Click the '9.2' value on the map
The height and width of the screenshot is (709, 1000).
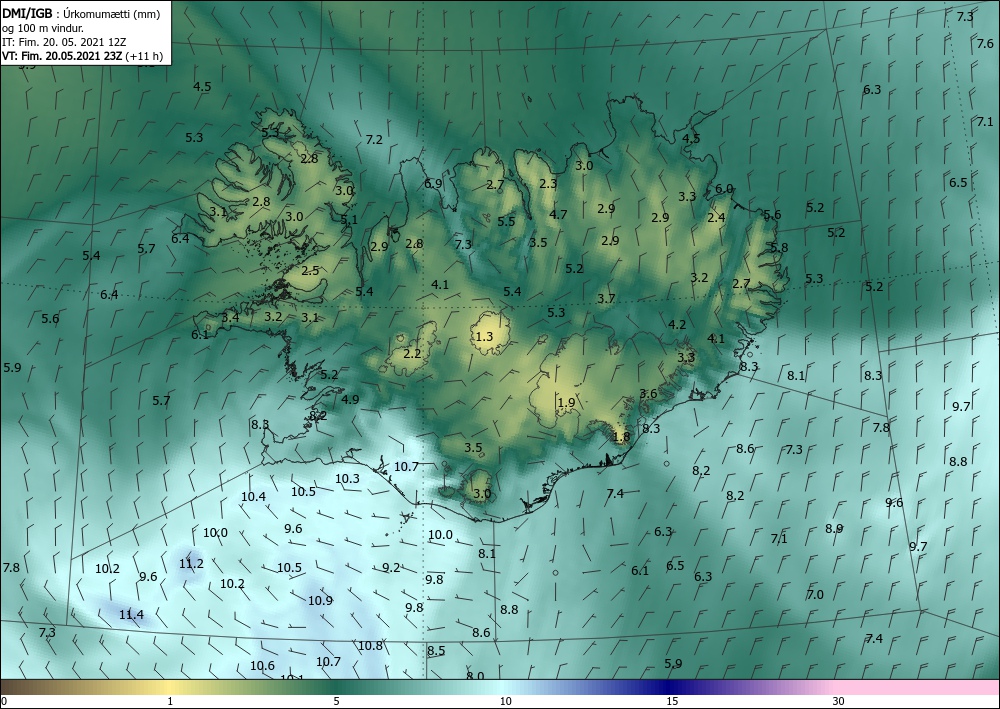coord(391,567)
